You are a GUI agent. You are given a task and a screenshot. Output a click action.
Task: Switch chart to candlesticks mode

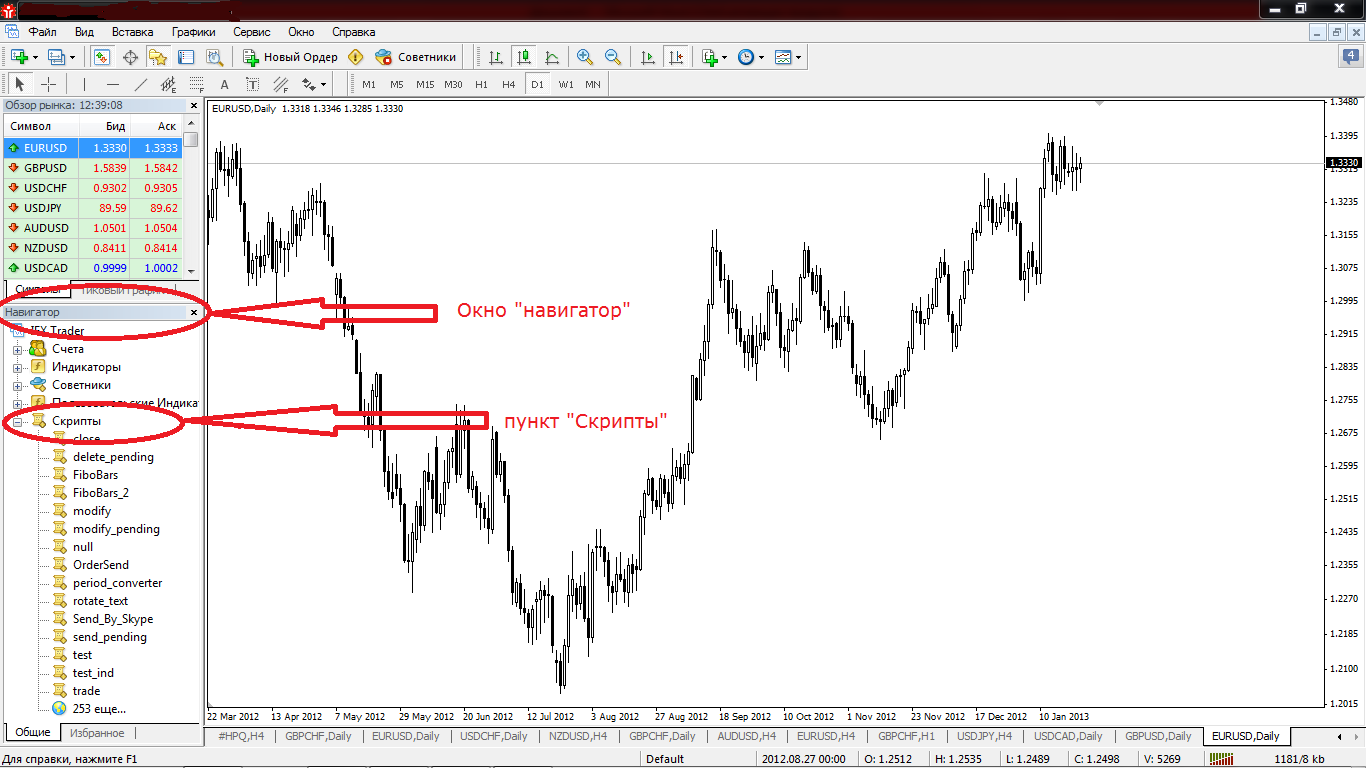tap(523, 57)
